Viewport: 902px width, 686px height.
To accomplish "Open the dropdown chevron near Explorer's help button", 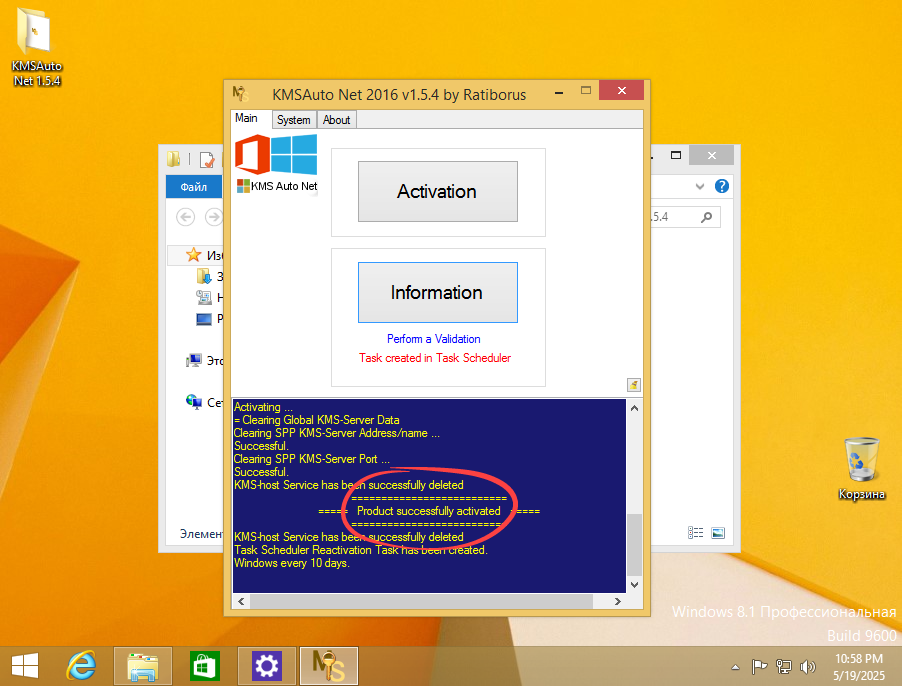I will coord(700,186).
